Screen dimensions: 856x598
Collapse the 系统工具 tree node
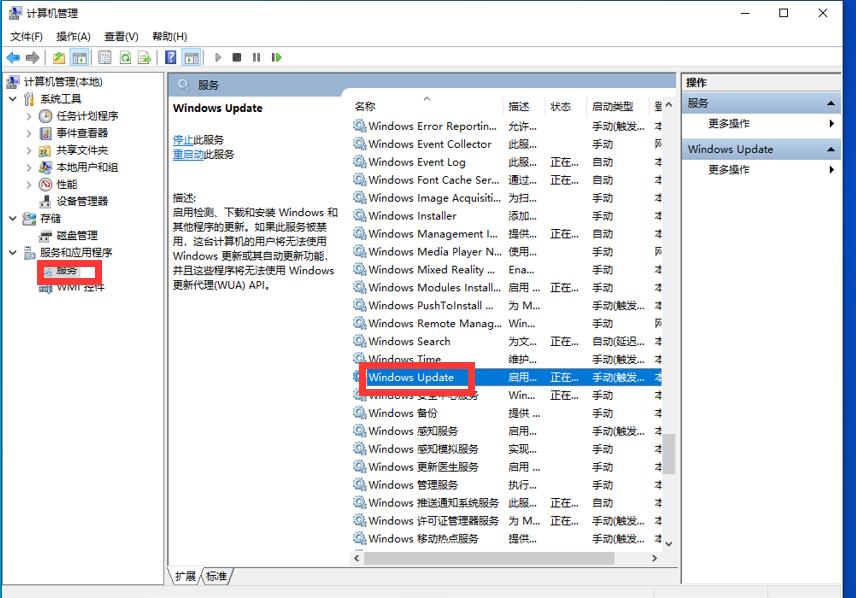tap(12, 97)
